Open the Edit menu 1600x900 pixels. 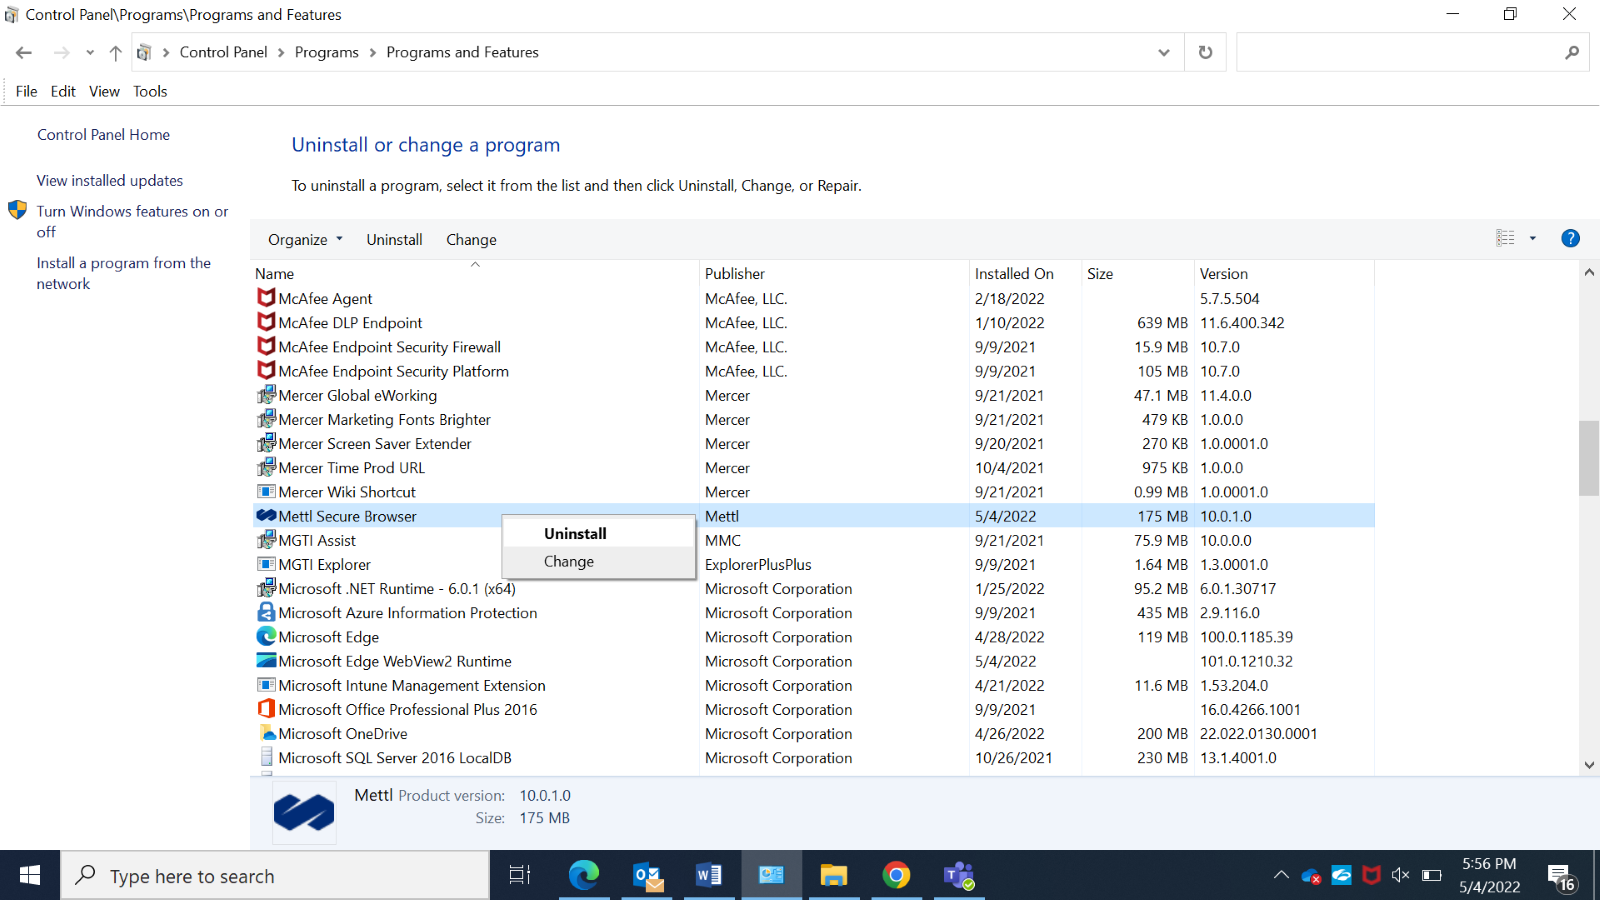click(x=63, y=91)
